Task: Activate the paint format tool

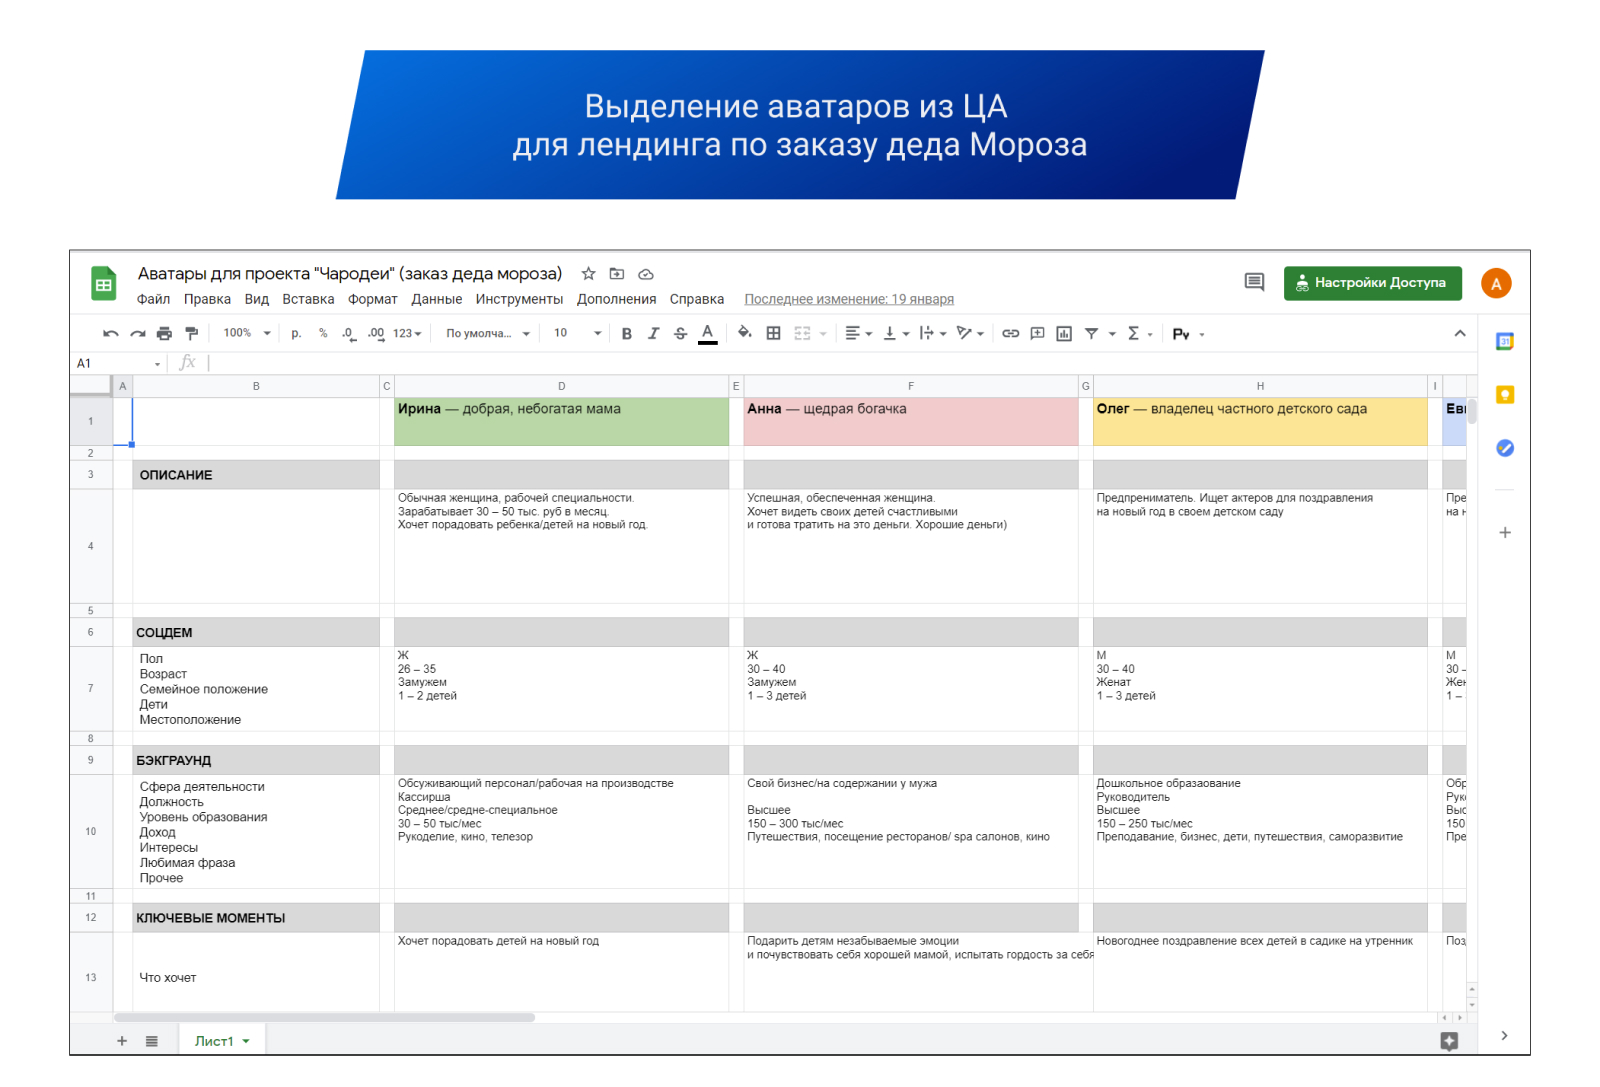Action: point(192,334)
